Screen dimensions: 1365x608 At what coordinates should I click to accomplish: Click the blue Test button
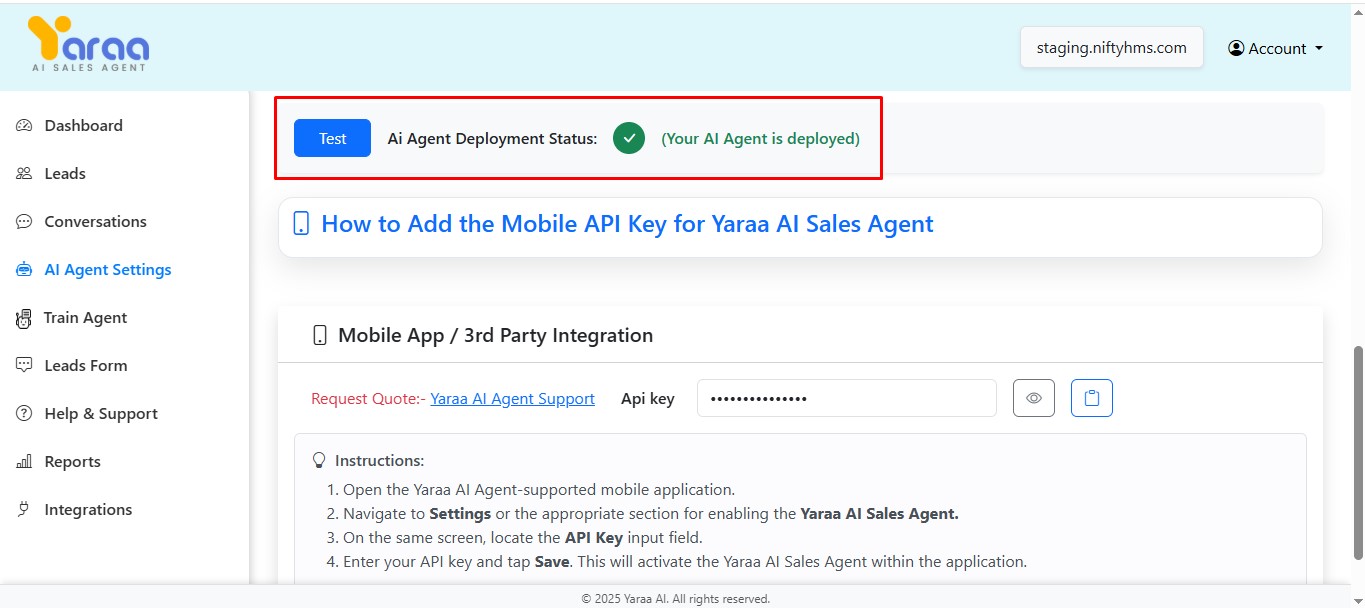332,138
